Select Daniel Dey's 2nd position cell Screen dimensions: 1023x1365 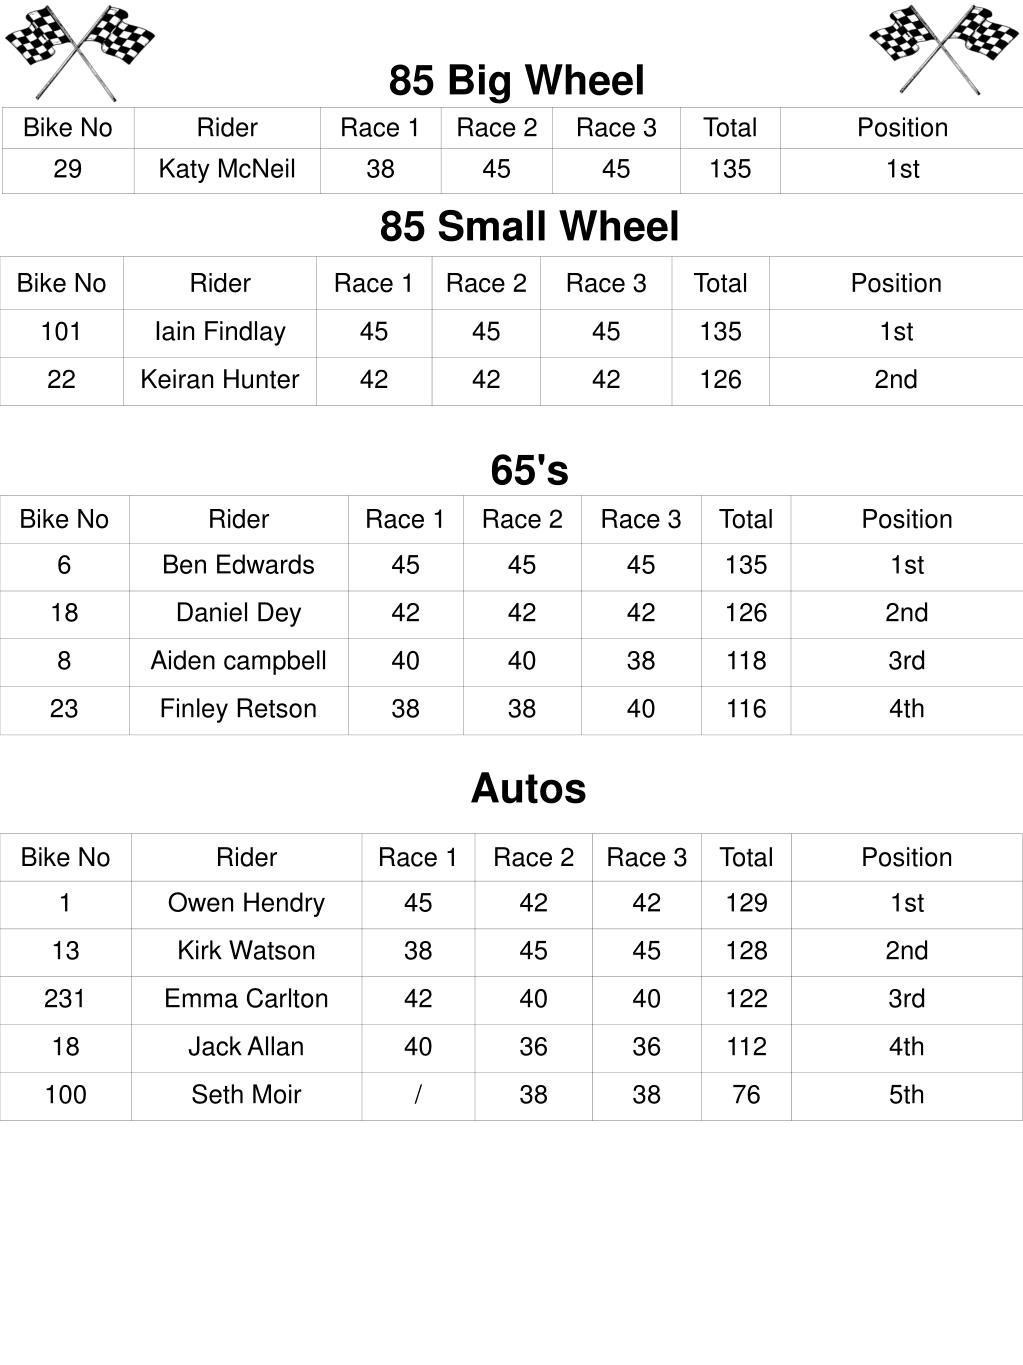coord(906,614)
